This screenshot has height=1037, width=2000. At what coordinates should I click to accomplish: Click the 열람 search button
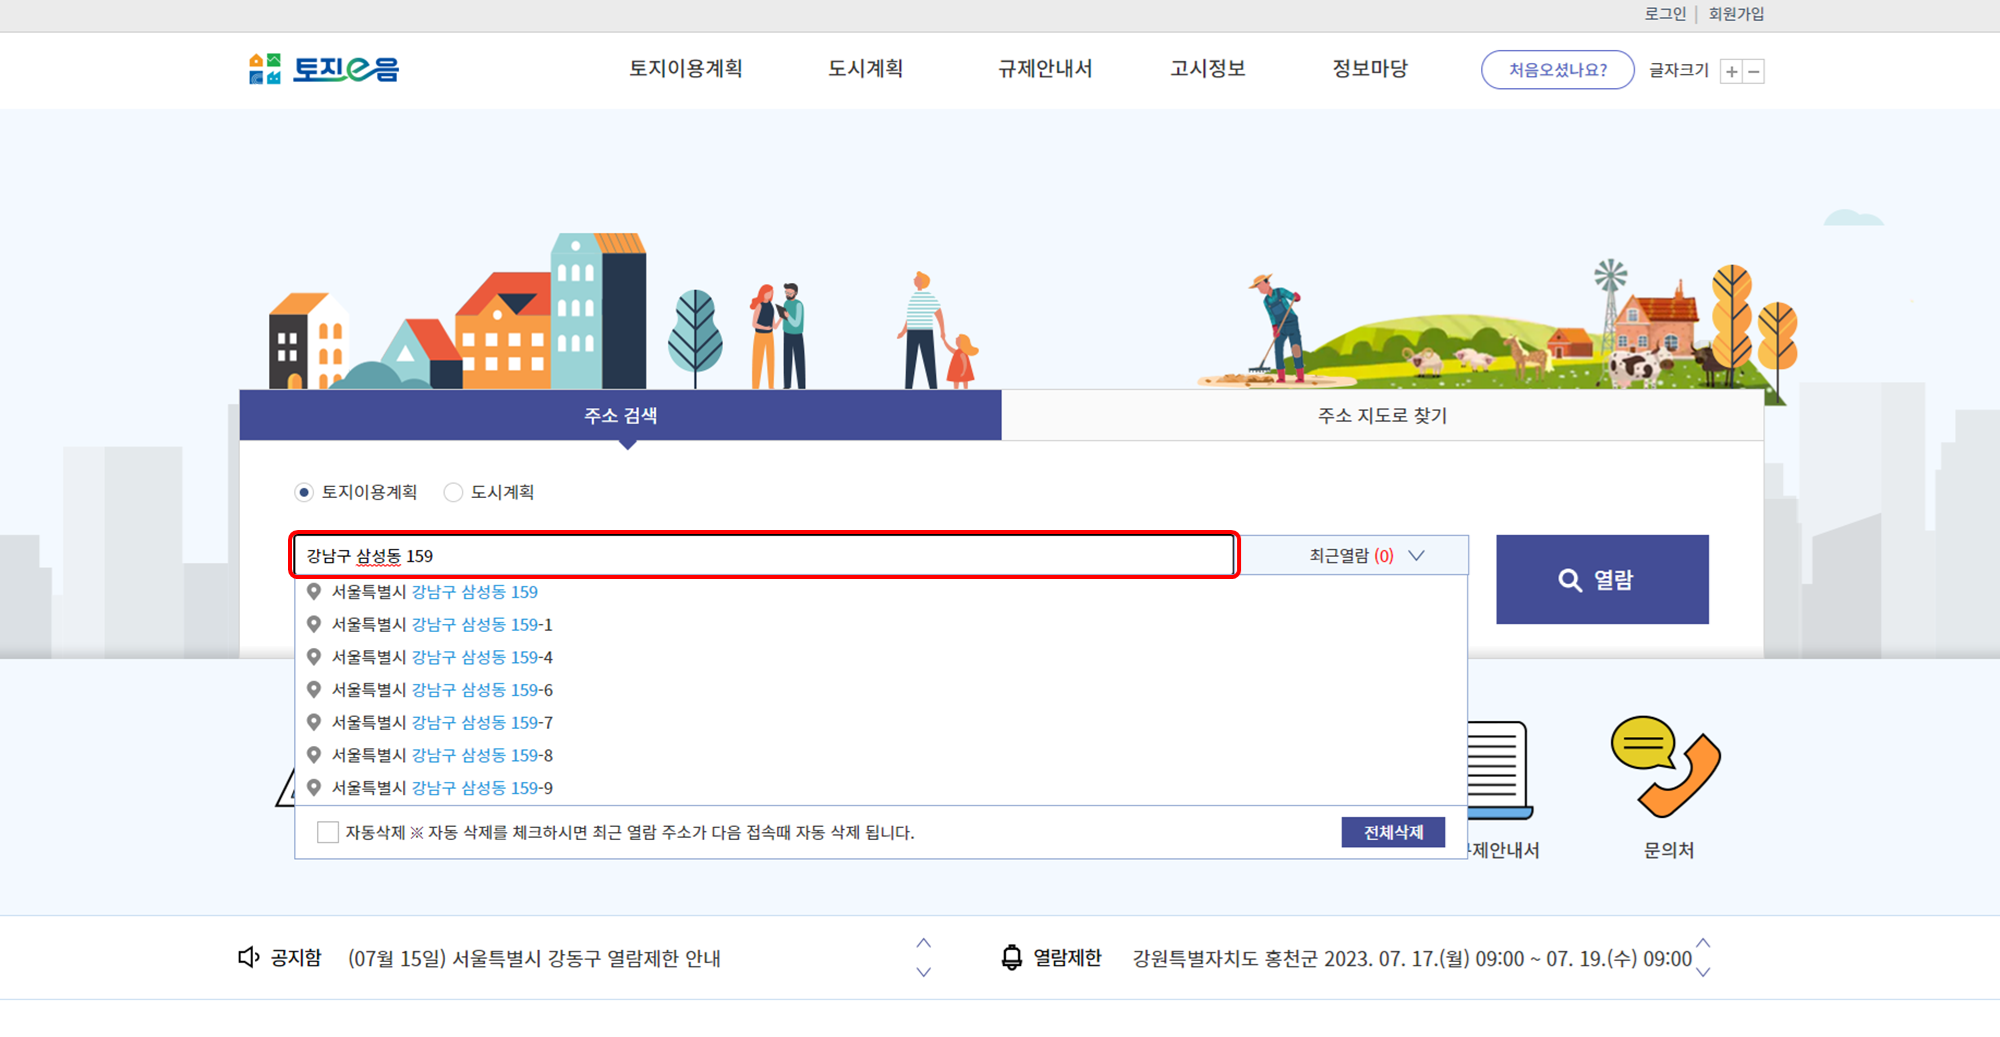click(x=1602, y=579)
